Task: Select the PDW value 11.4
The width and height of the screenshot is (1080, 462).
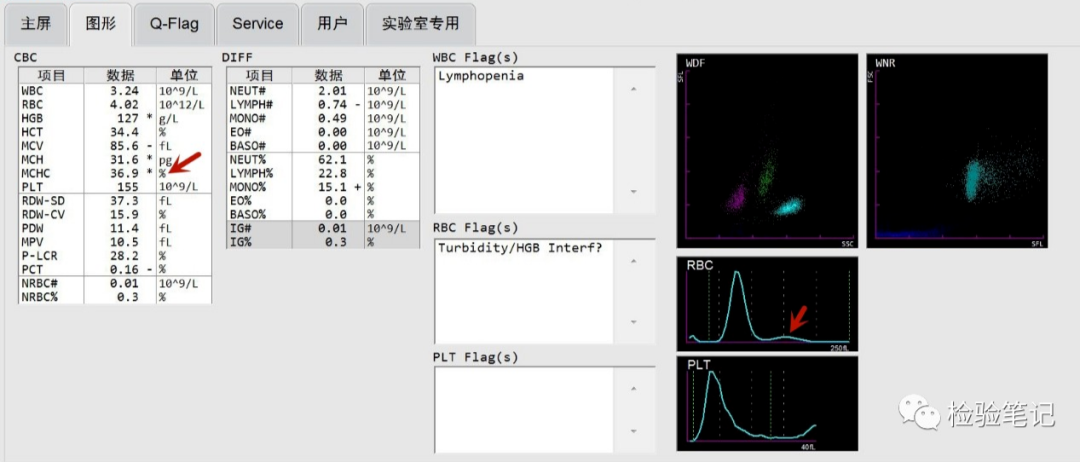Action: click(x=126, y=229)
